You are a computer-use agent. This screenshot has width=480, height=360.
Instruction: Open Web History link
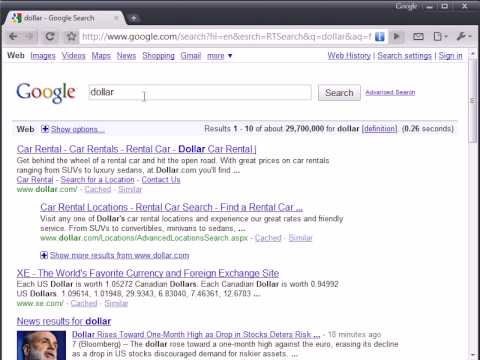point(349,56)
